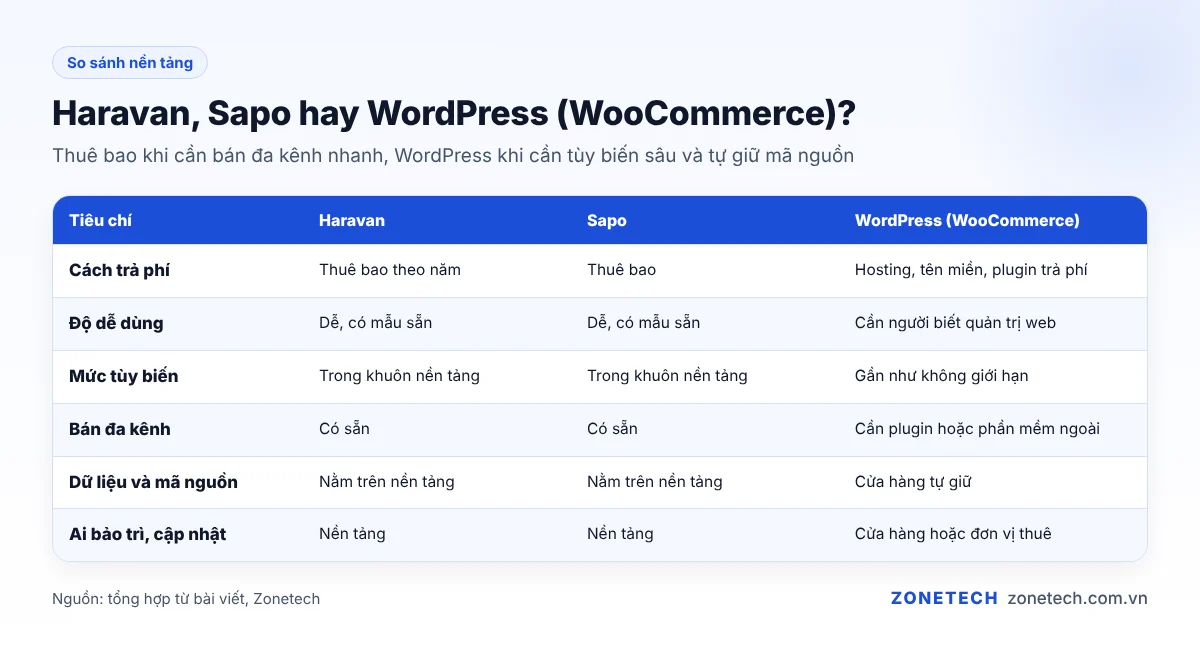This screenshot has height=649, width=1200.
Task: Click Haravan's "Dễ, có mẫu sẵn" cell
Action: 376,323
